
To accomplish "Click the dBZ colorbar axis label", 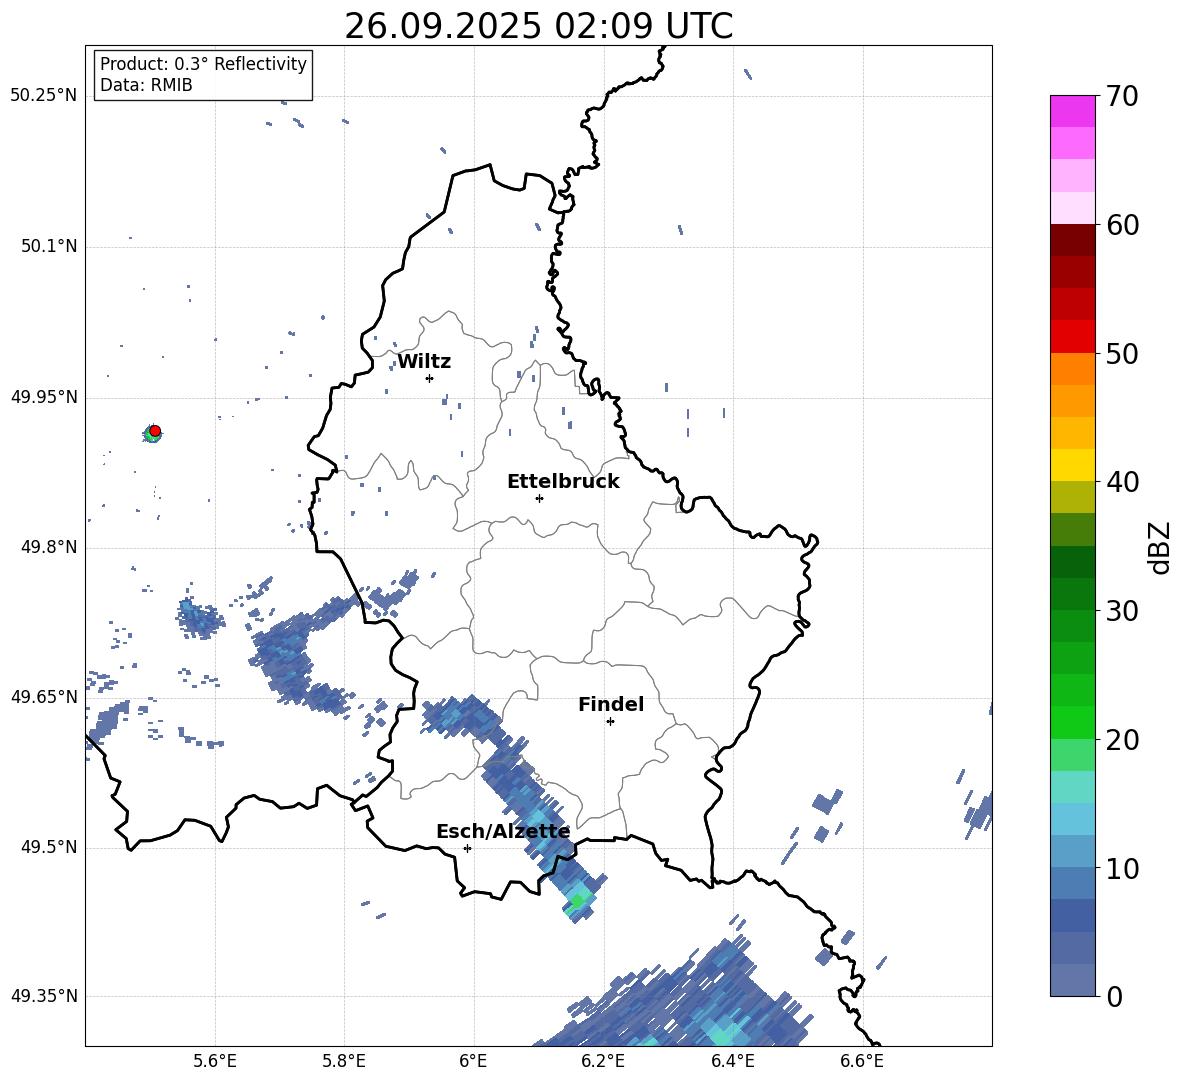I will pyautogui.click(x=1161, y=547).
